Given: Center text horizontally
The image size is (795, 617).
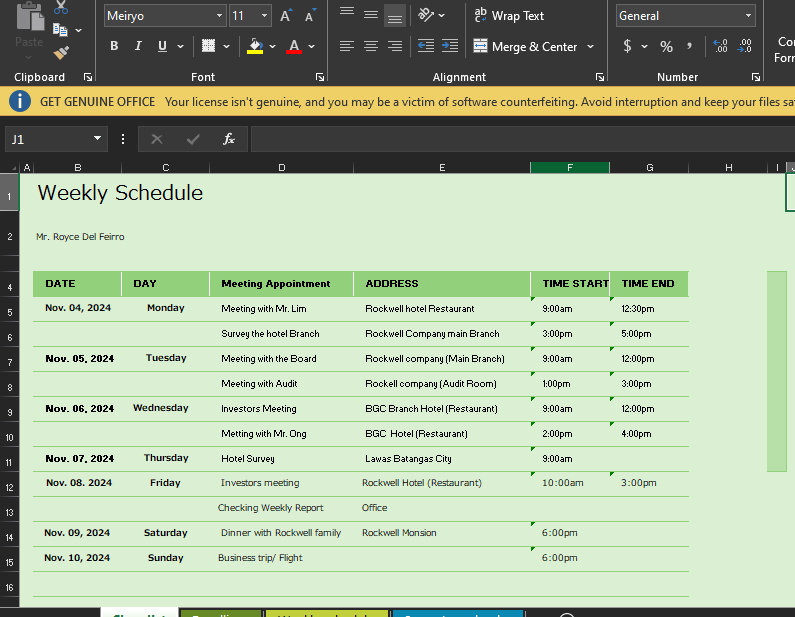Looking at the screenshot, I should [371, 46].
